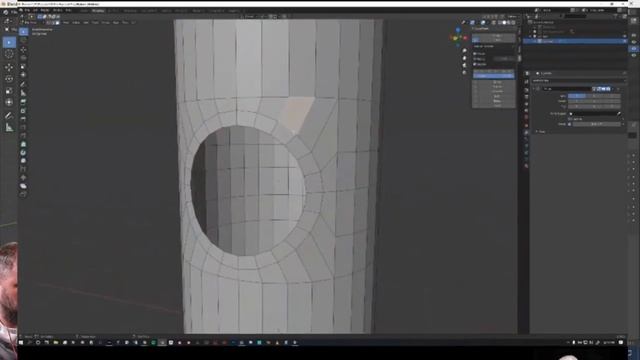Viewport: 640px width, 360px height.
Task: Collapse the sidebar panel header triangle
Action: (473, 29)
